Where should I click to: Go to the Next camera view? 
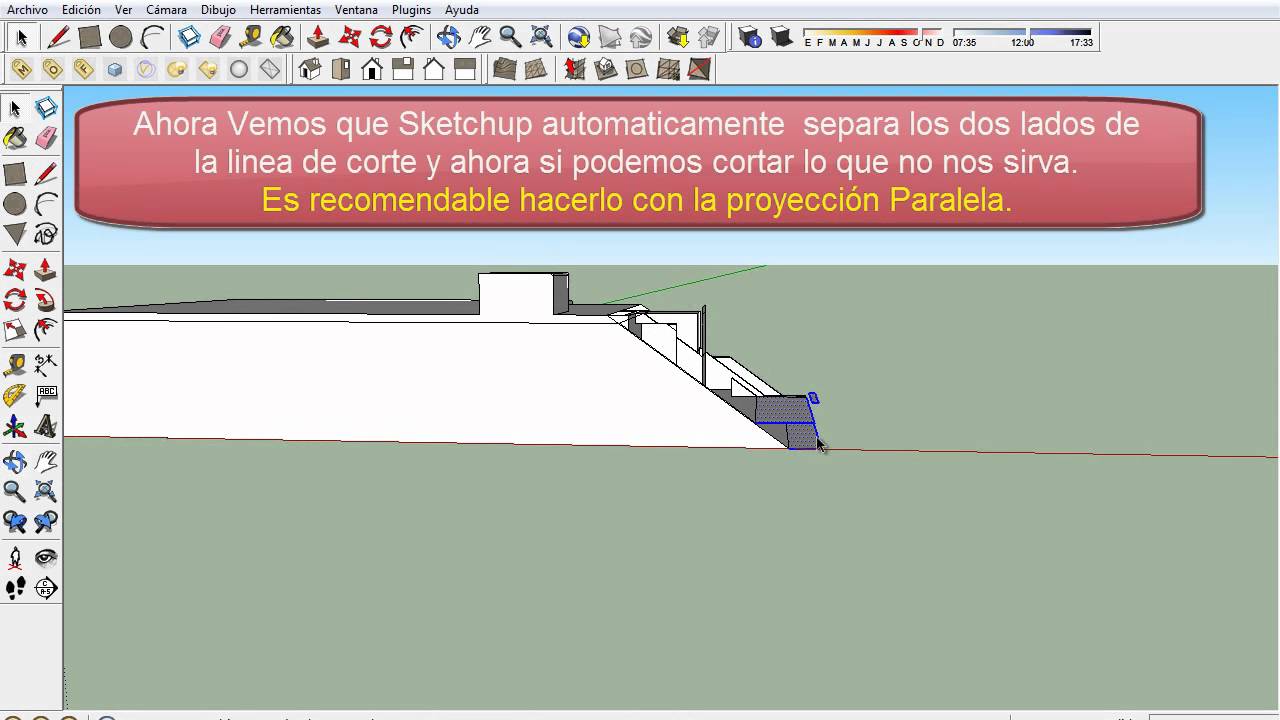tap(46, 521)
